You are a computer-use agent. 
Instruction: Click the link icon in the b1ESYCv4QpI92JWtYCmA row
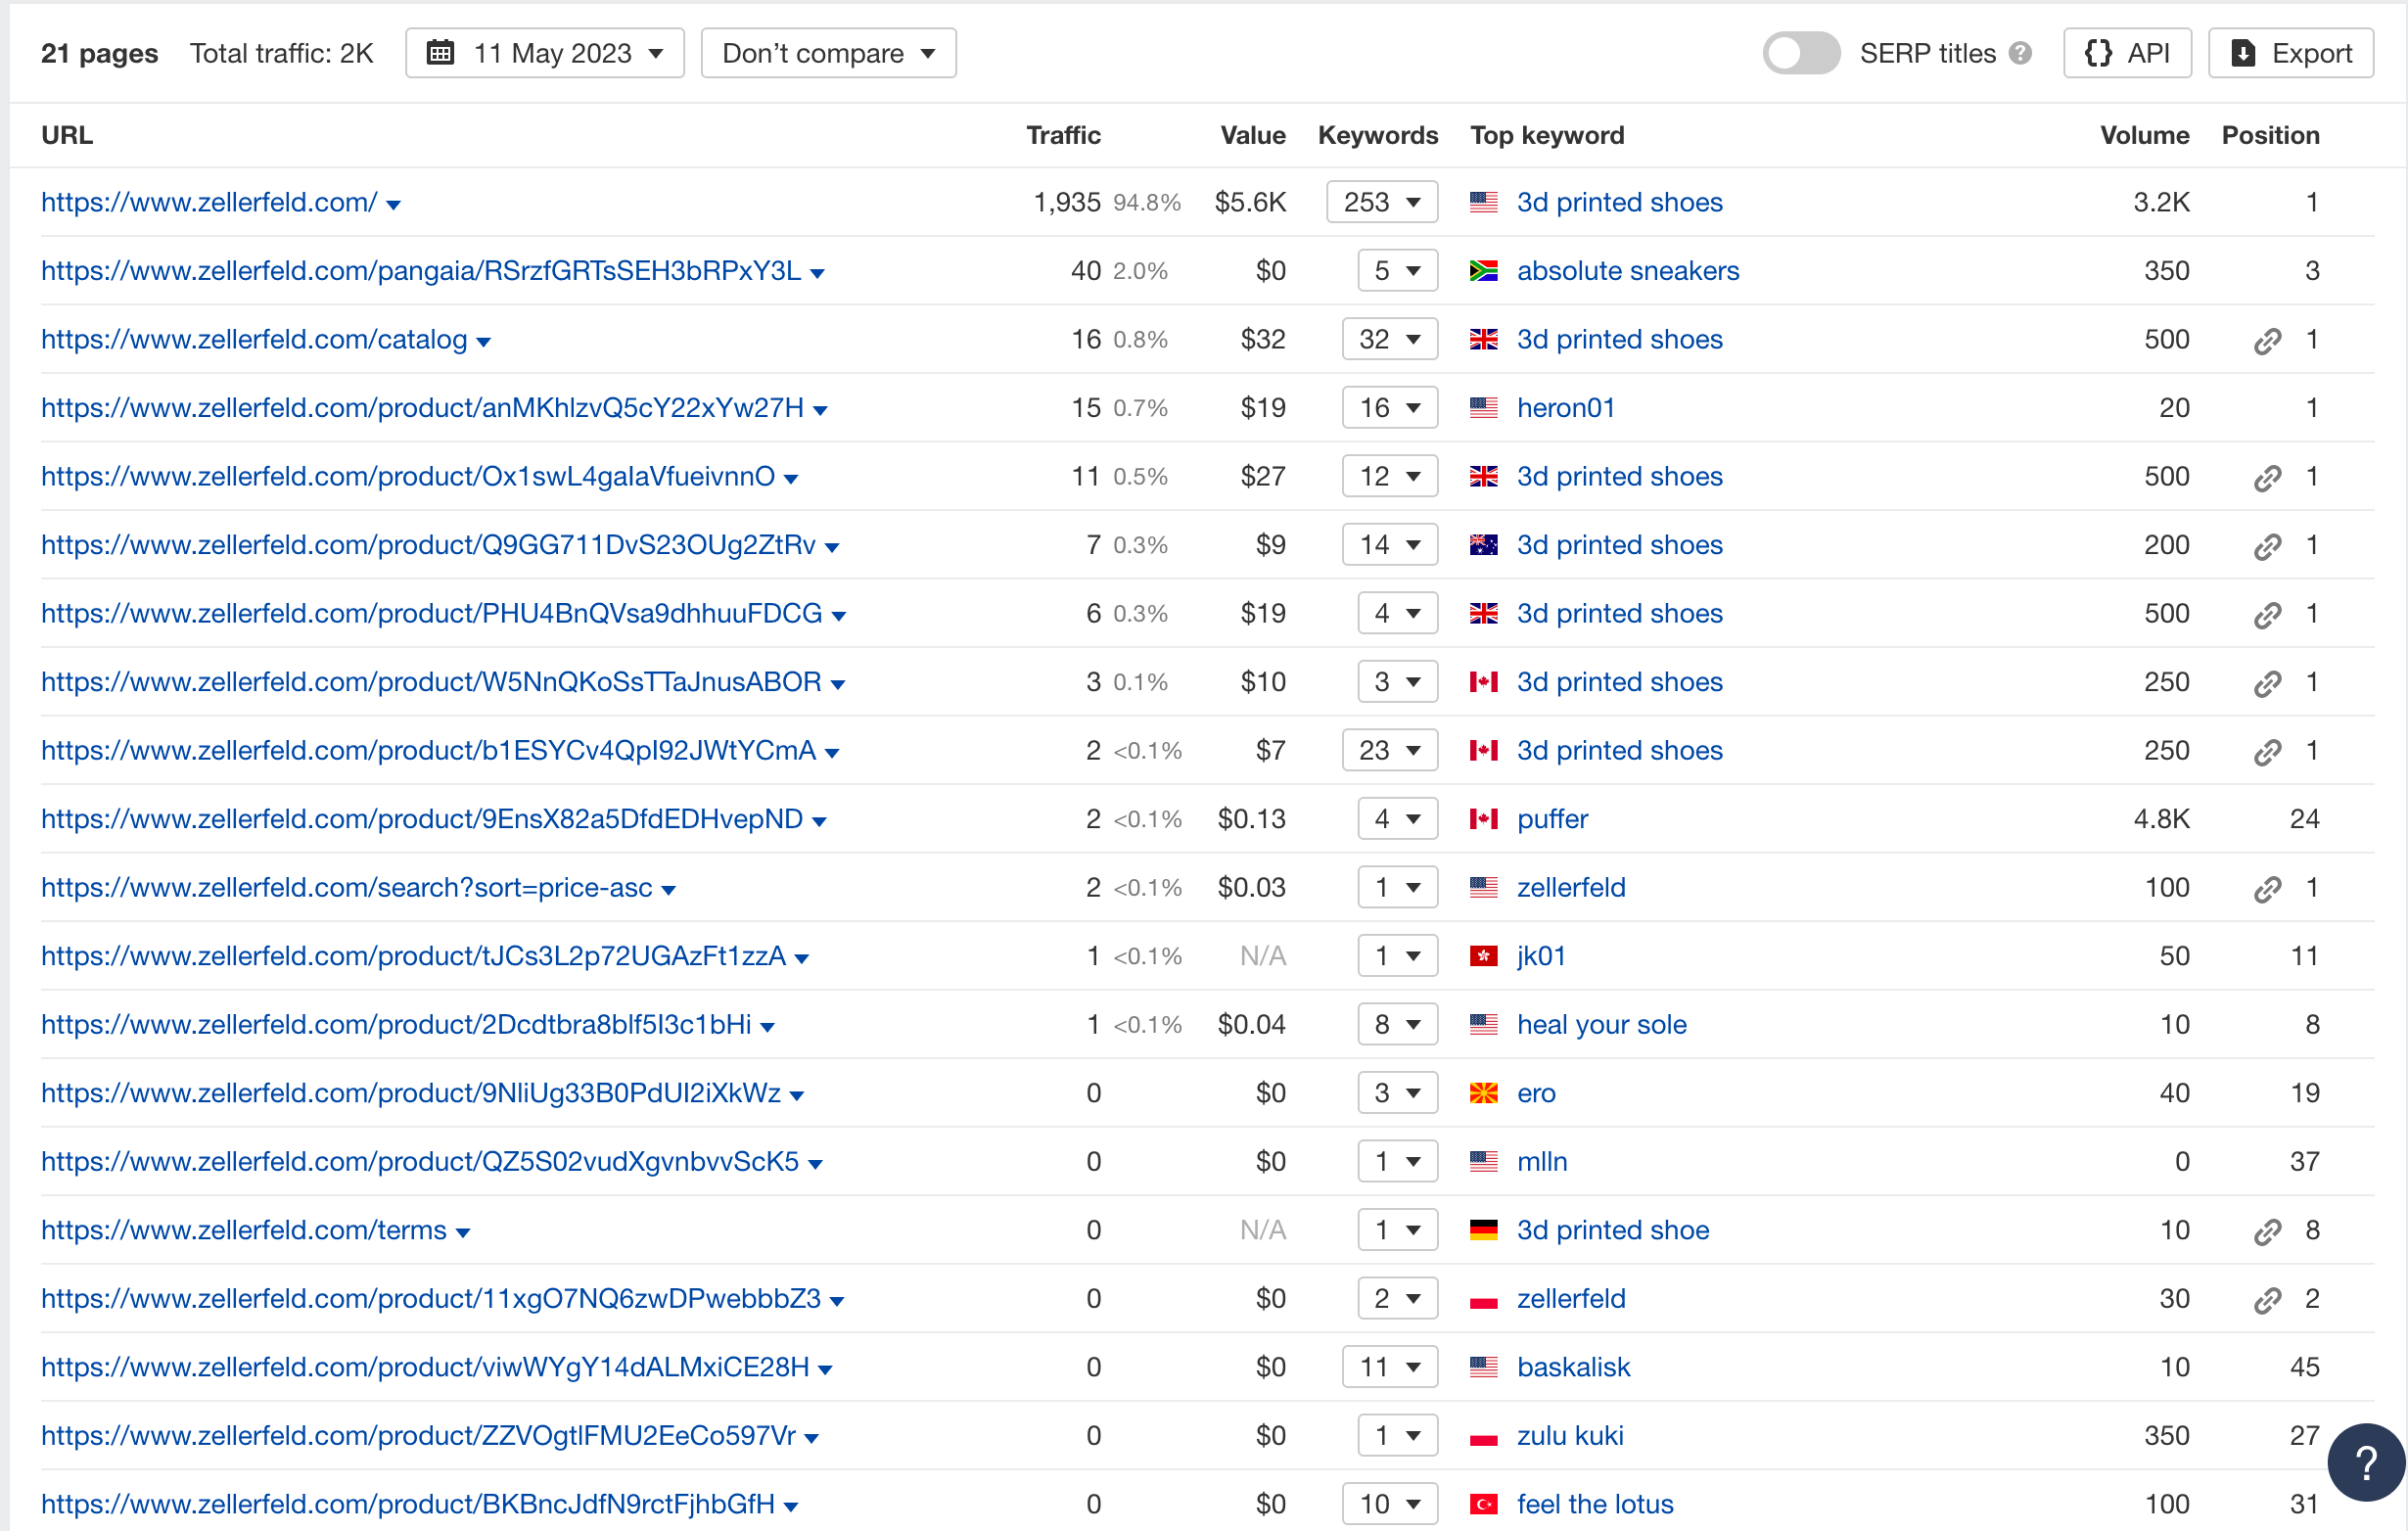2267,752
